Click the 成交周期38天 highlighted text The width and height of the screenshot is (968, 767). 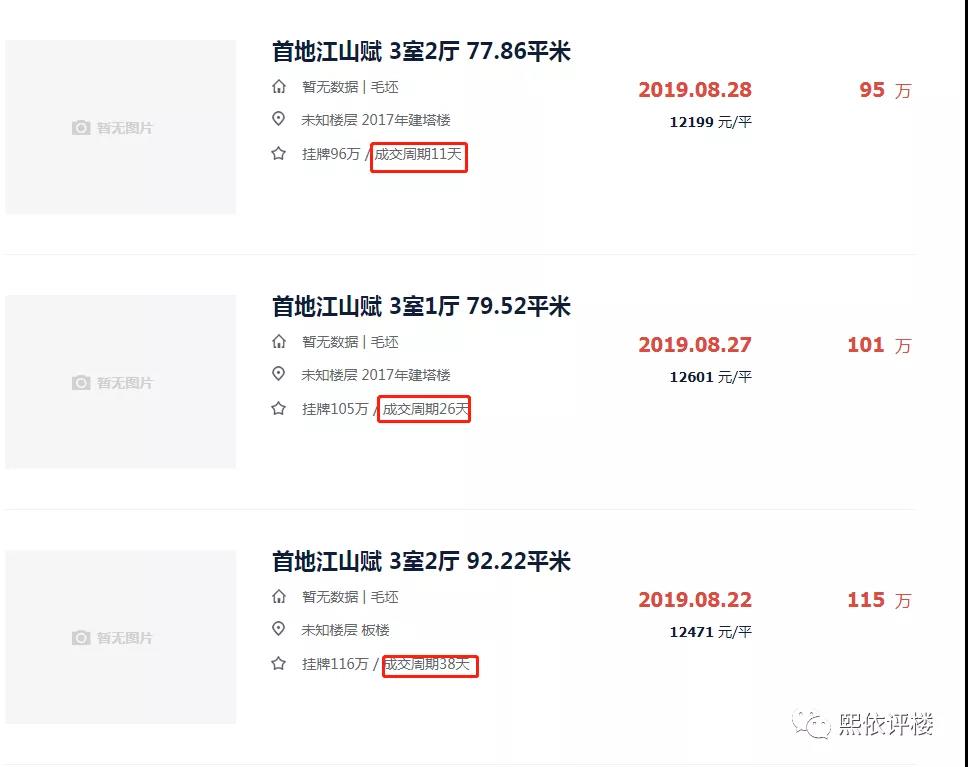coord(430,666)
